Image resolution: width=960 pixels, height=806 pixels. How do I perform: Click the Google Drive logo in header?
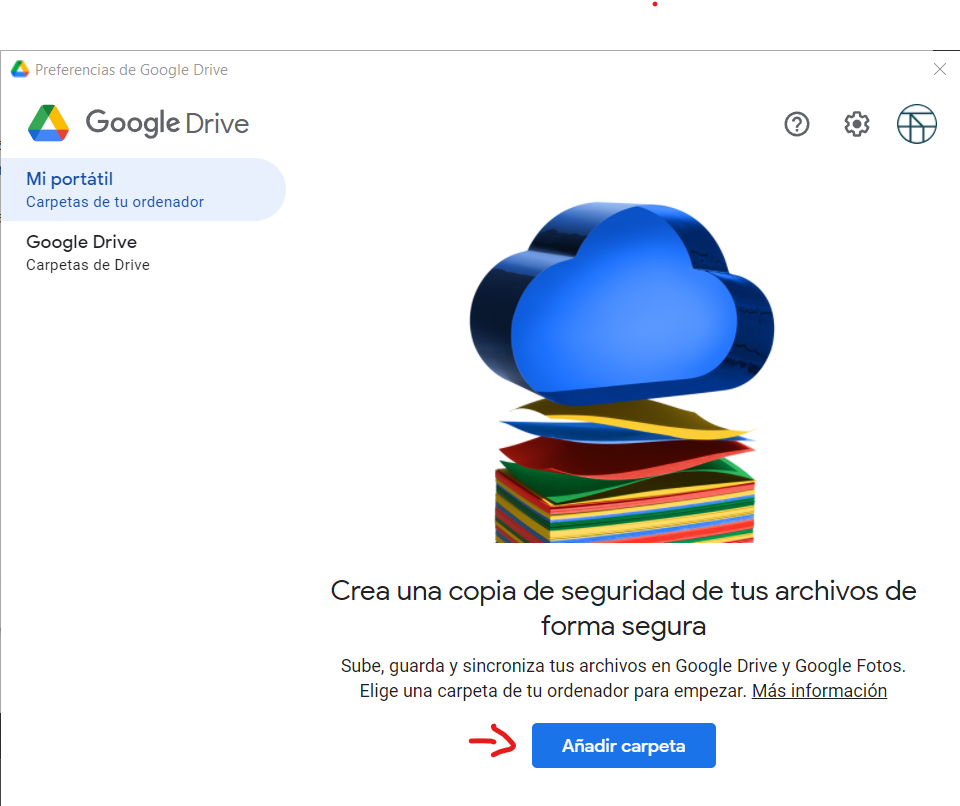pyautogui.click(x=138, y=123)
